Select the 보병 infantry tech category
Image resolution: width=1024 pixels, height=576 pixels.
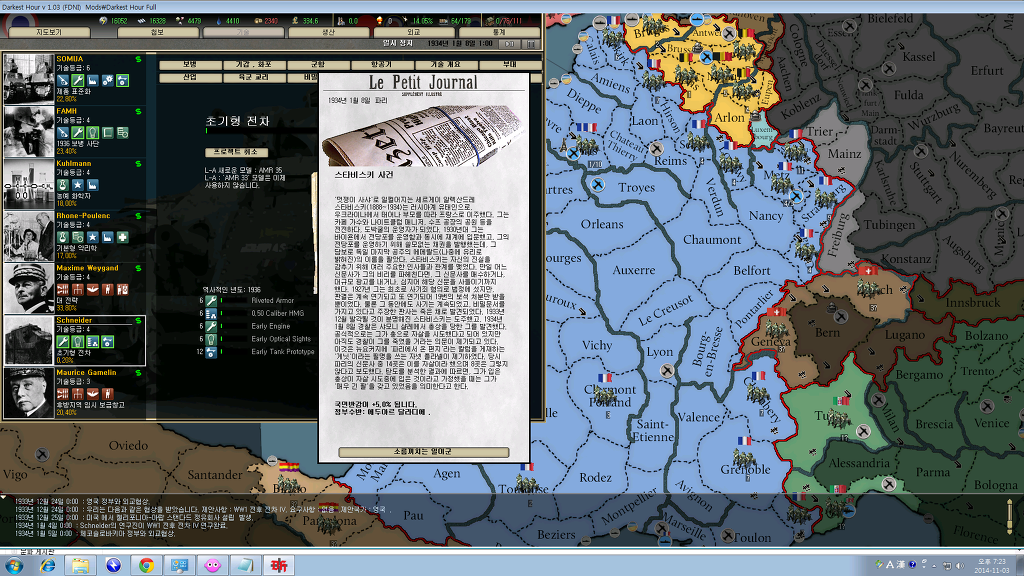coord(189,65)
